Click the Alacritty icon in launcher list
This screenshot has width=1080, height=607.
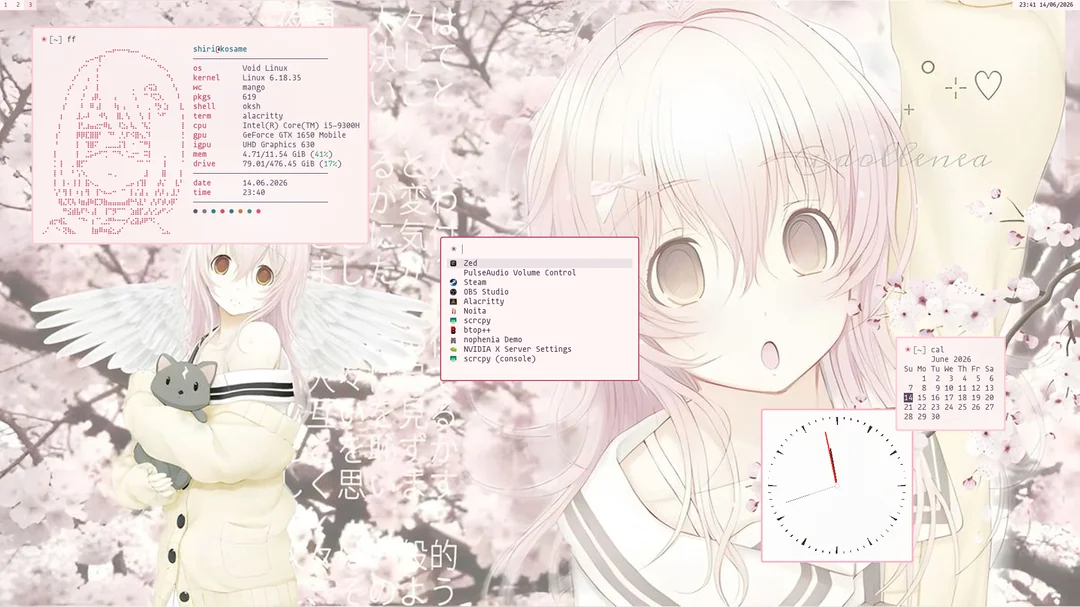coord(453,302)
